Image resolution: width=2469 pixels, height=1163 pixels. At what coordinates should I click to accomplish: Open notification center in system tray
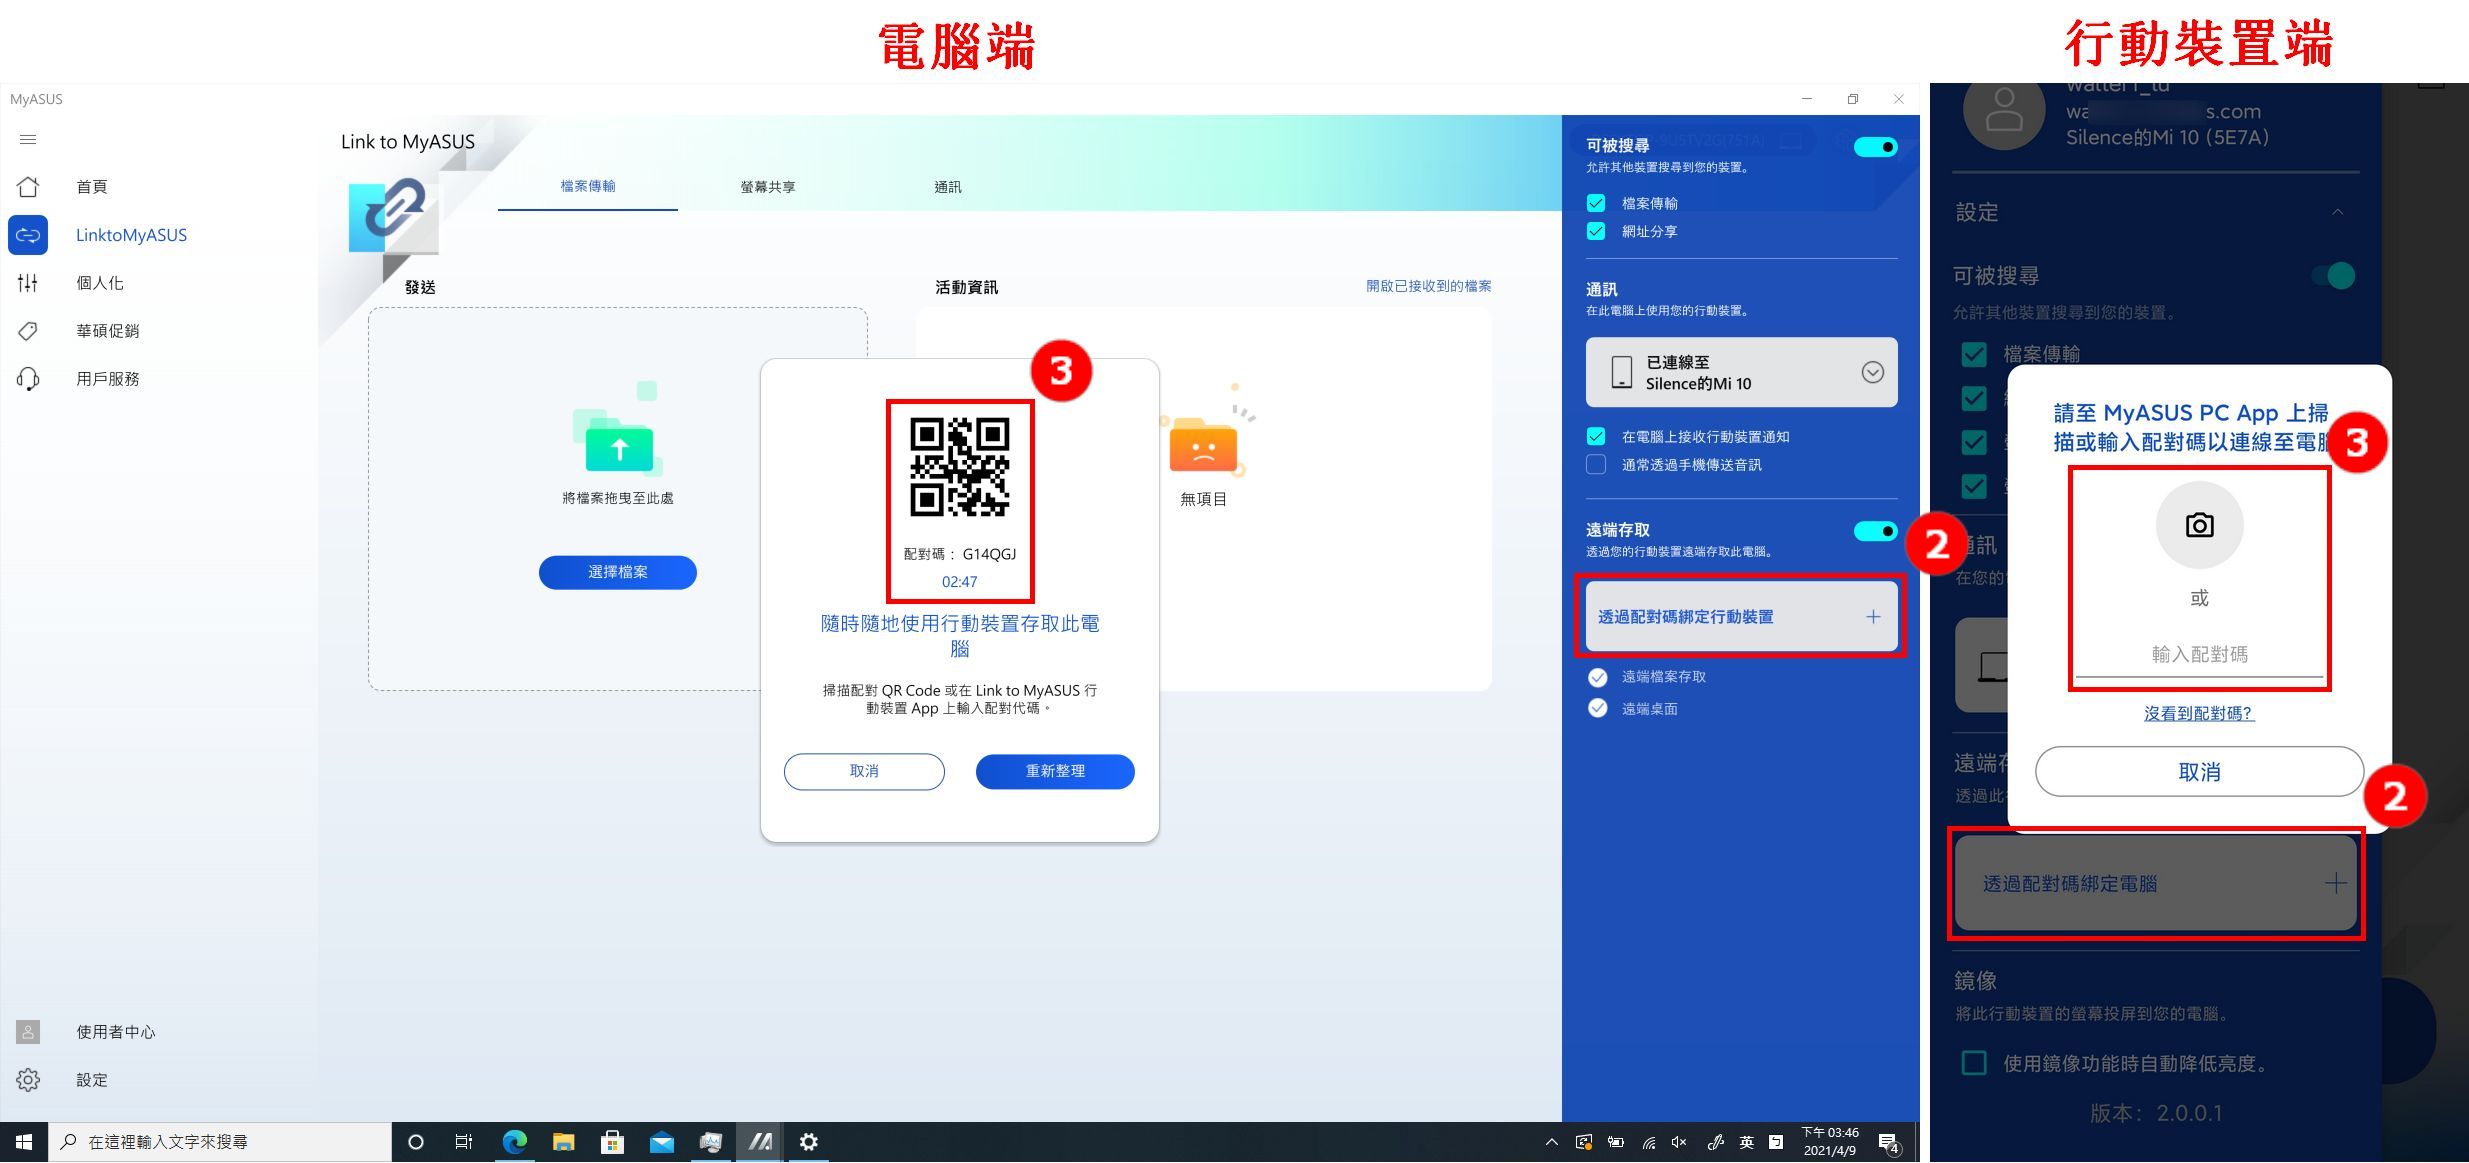tap(1888, 1142)
